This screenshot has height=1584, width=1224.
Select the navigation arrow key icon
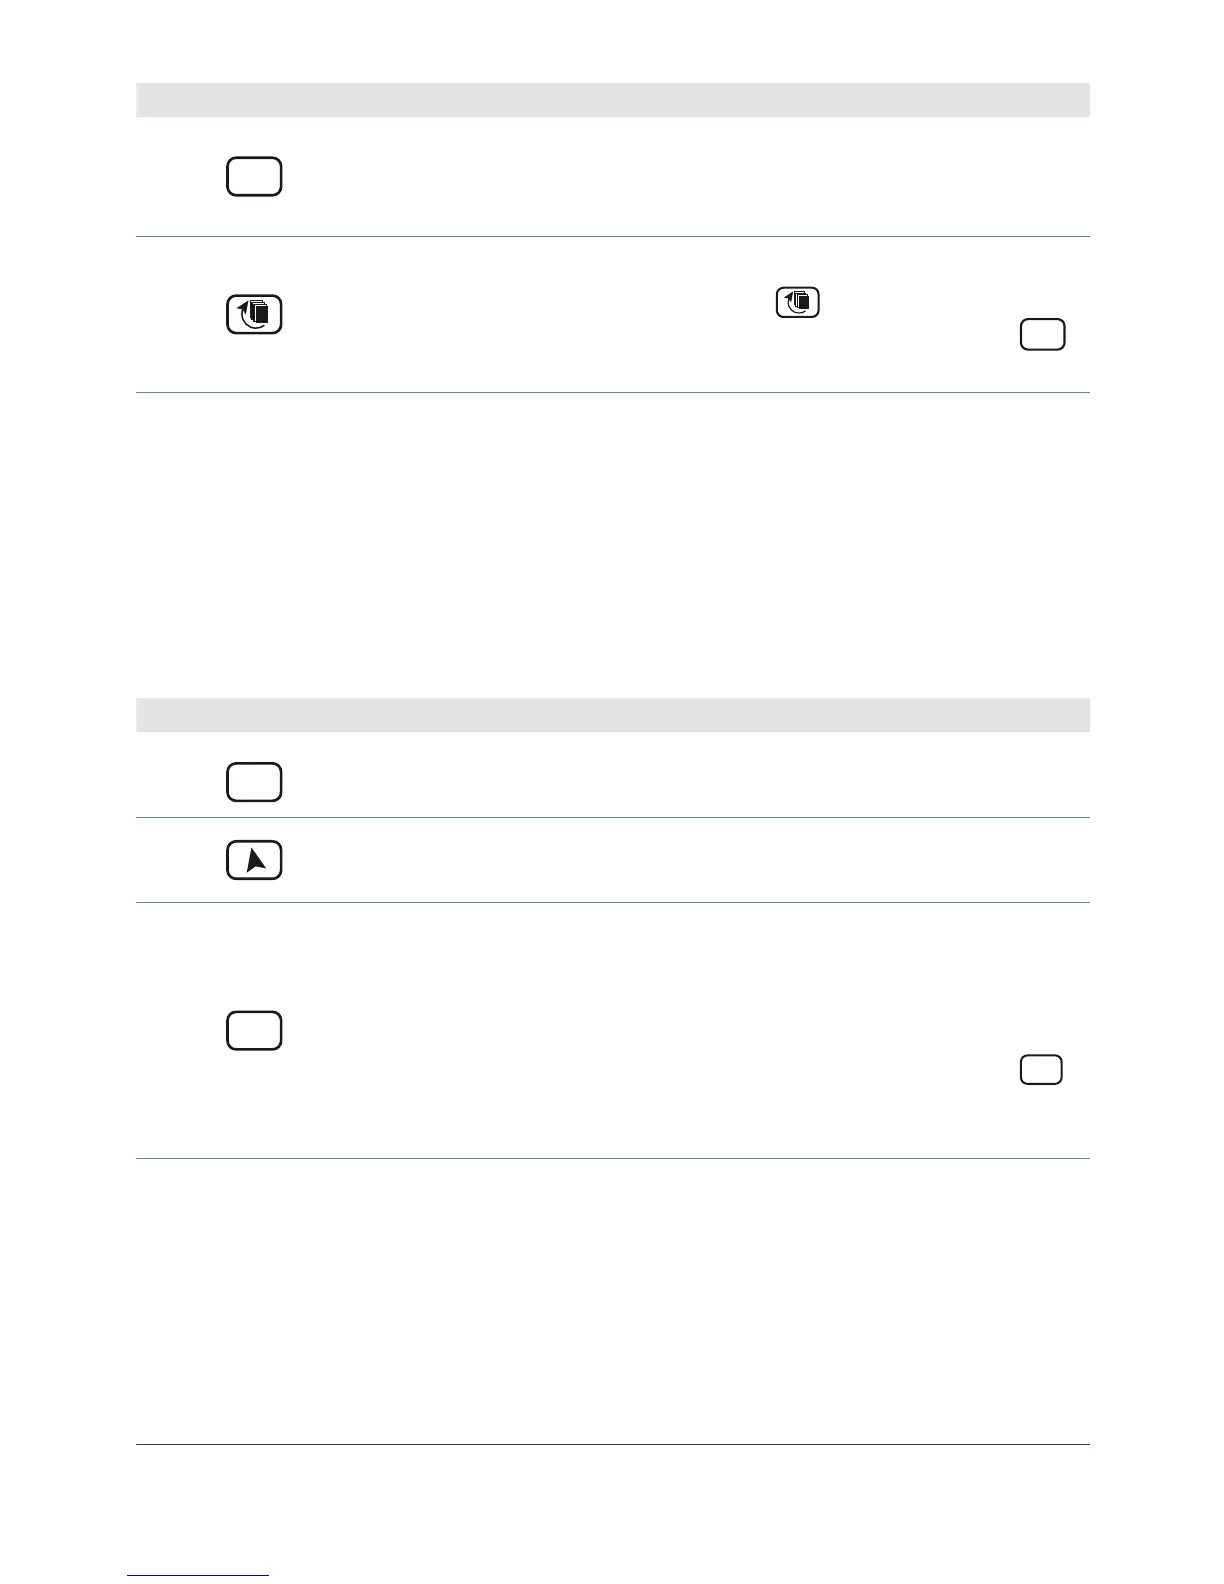[254, 861]
